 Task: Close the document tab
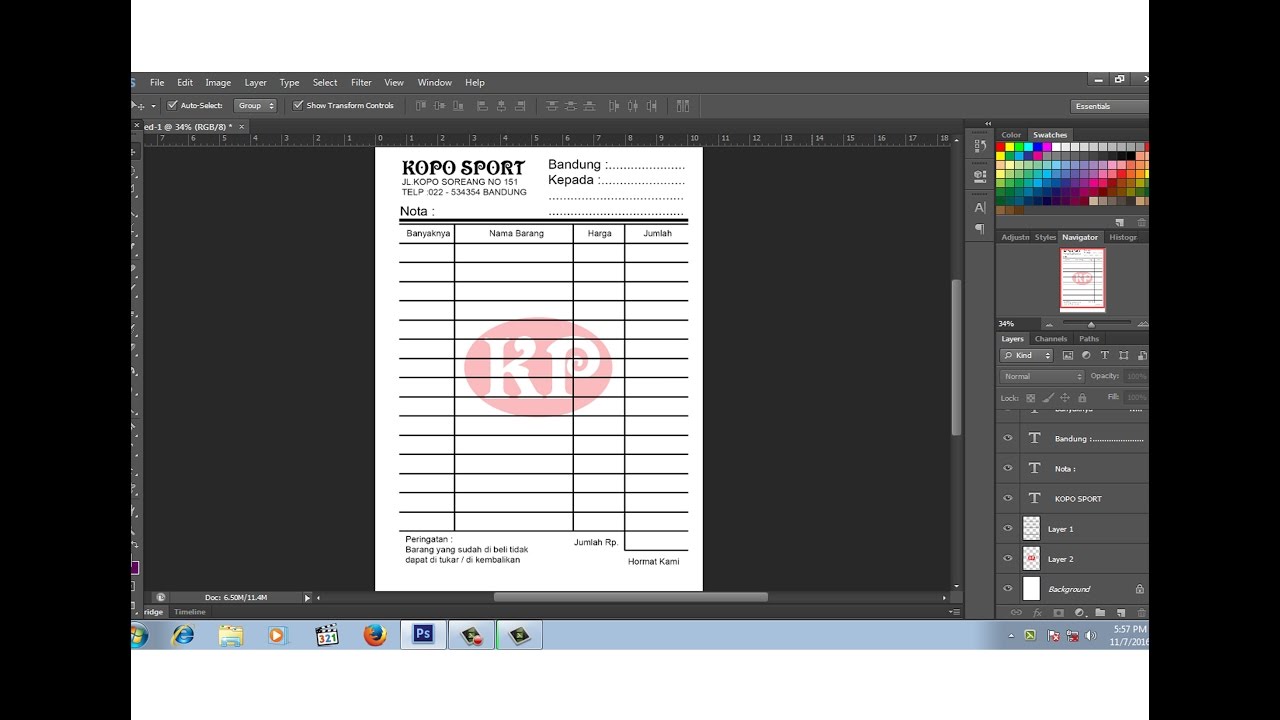click(241, 127)
